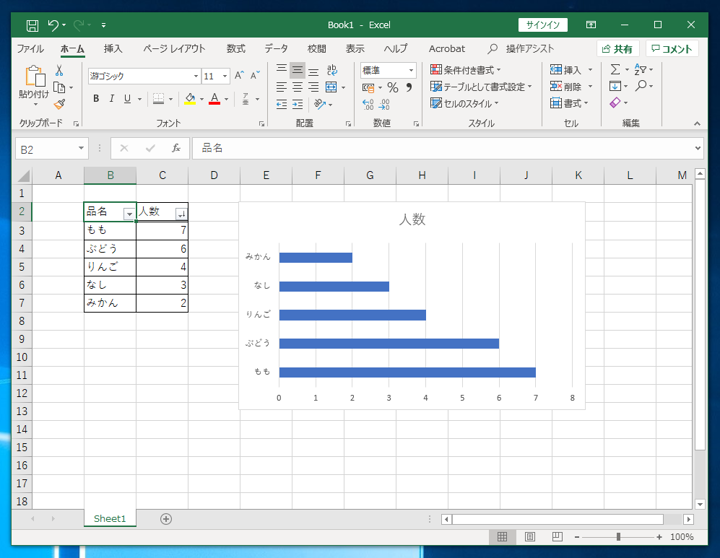Switch to the 挿入 ribbon tab
This screenshot has width=720, height=558.
click(x=113, y=49)
